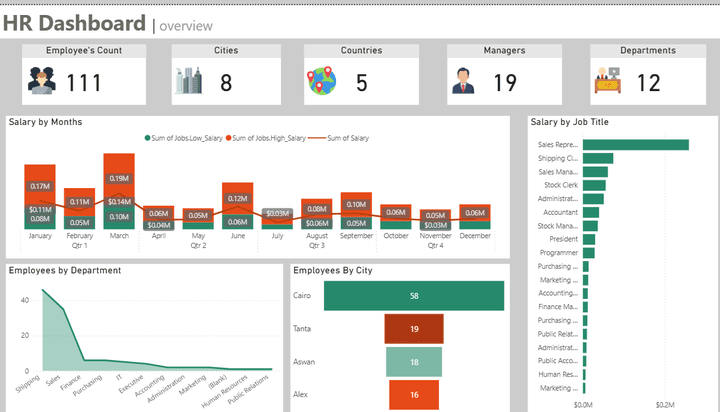This screenshot has width=720, height=412.
Task: Click the skyscraper buildings icon in Cities card
Action: coord(188,81)
